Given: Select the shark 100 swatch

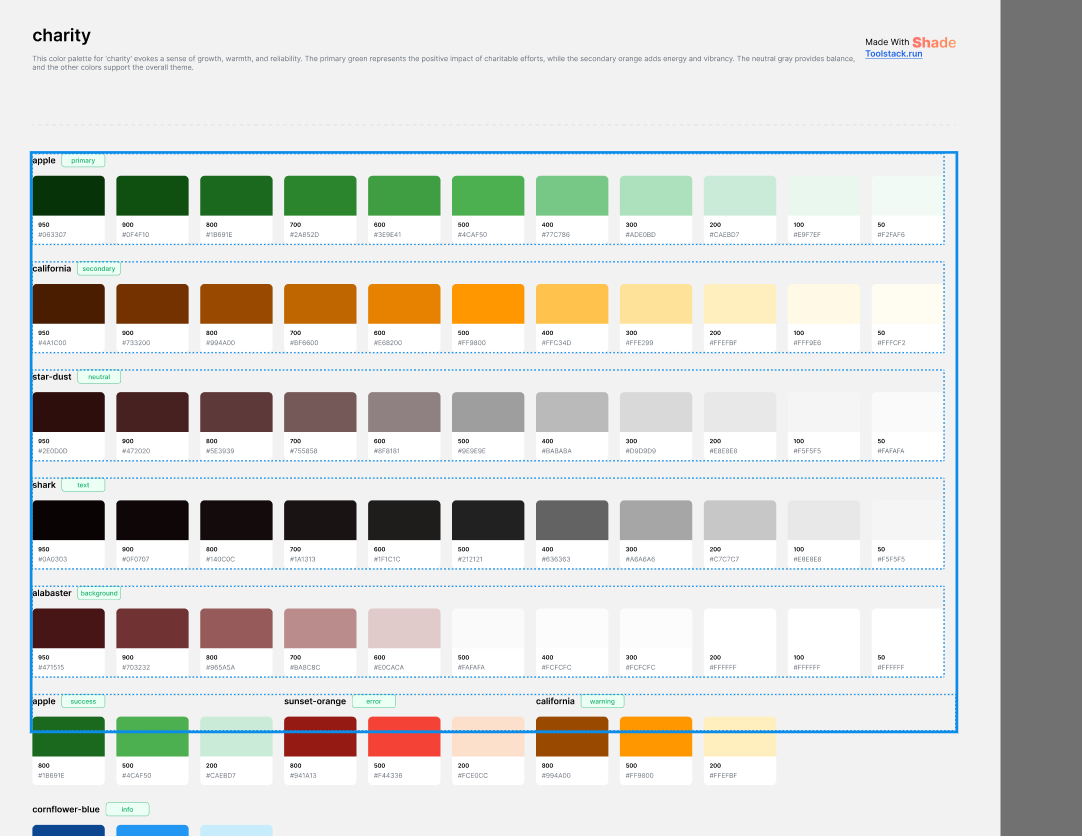Looking at the screenshot, I should pyautogui.click(x=824, y=521).
